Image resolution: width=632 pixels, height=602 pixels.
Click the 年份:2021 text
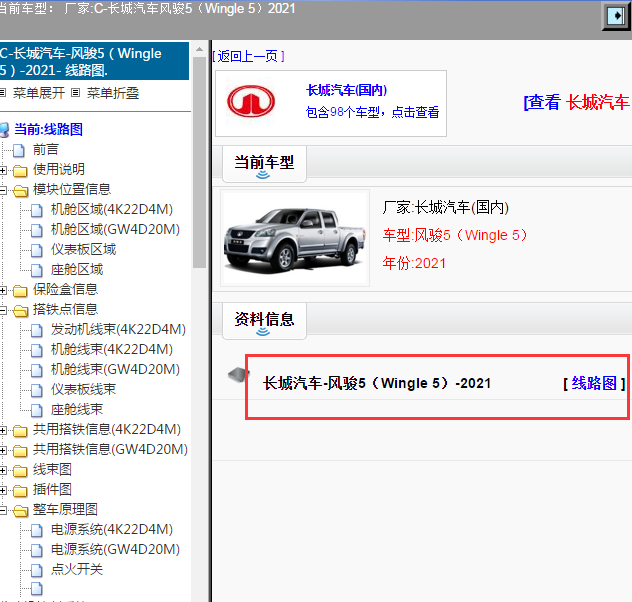pyautogui.click(x=414, y=264)
